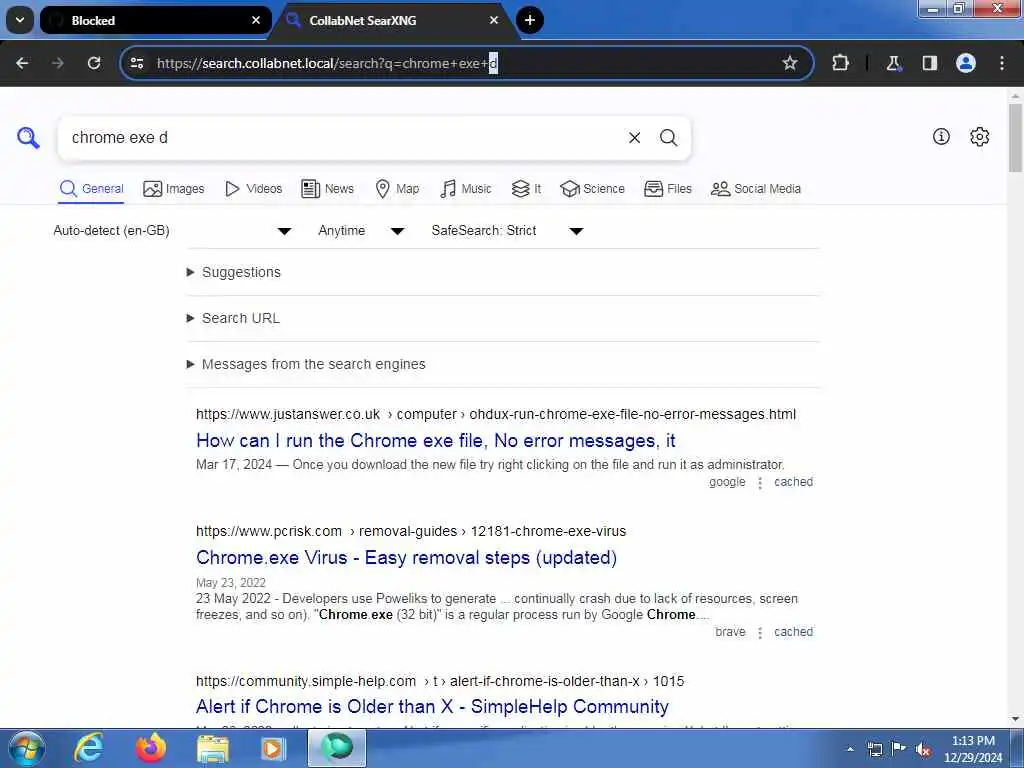Open the Extensions puzzle icon
Image resolution: width=1024 pixels, height=768 pixels.
pos(840,63)
